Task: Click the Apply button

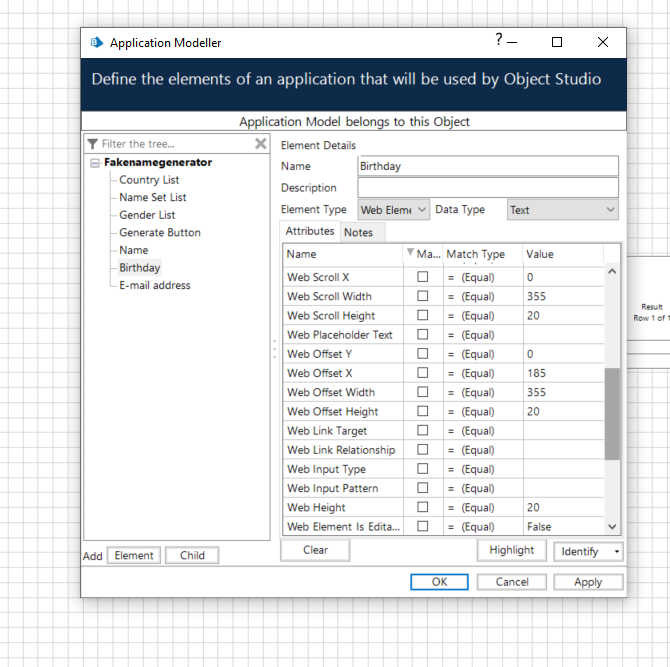Action: (587, 582)
